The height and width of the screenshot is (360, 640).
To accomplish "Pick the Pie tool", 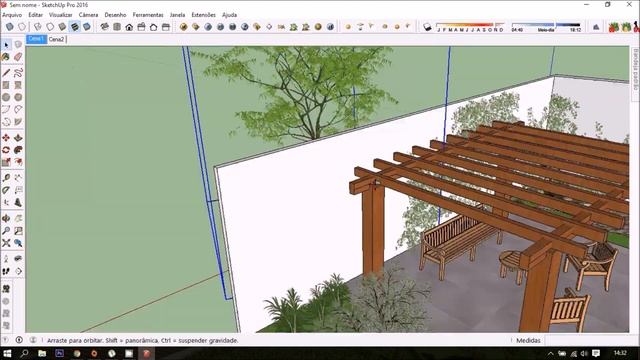I will click(18, 122).
